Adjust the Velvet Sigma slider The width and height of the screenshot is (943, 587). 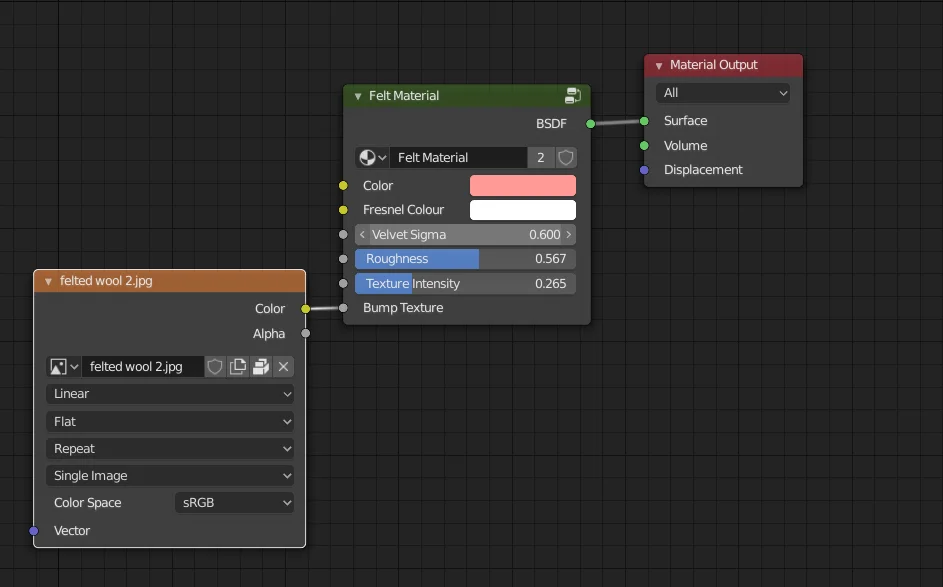point(466,234)
